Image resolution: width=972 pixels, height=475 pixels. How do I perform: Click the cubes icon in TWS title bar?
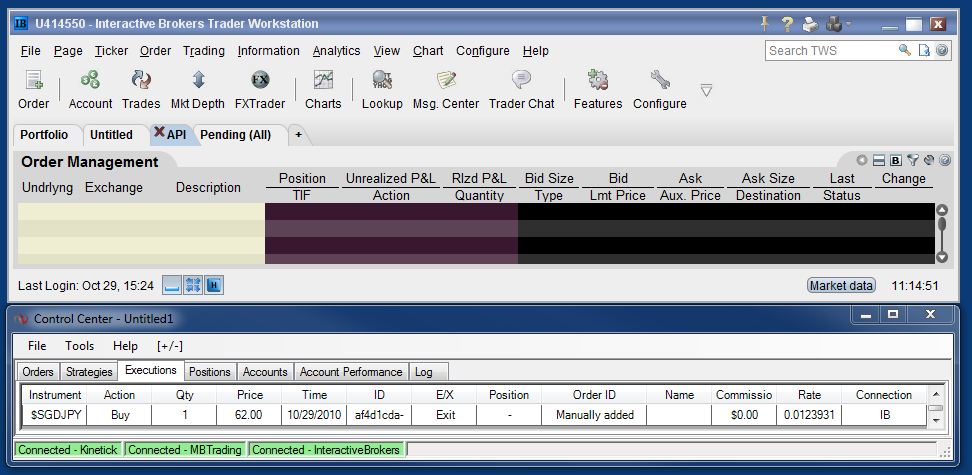click(834, 24)
